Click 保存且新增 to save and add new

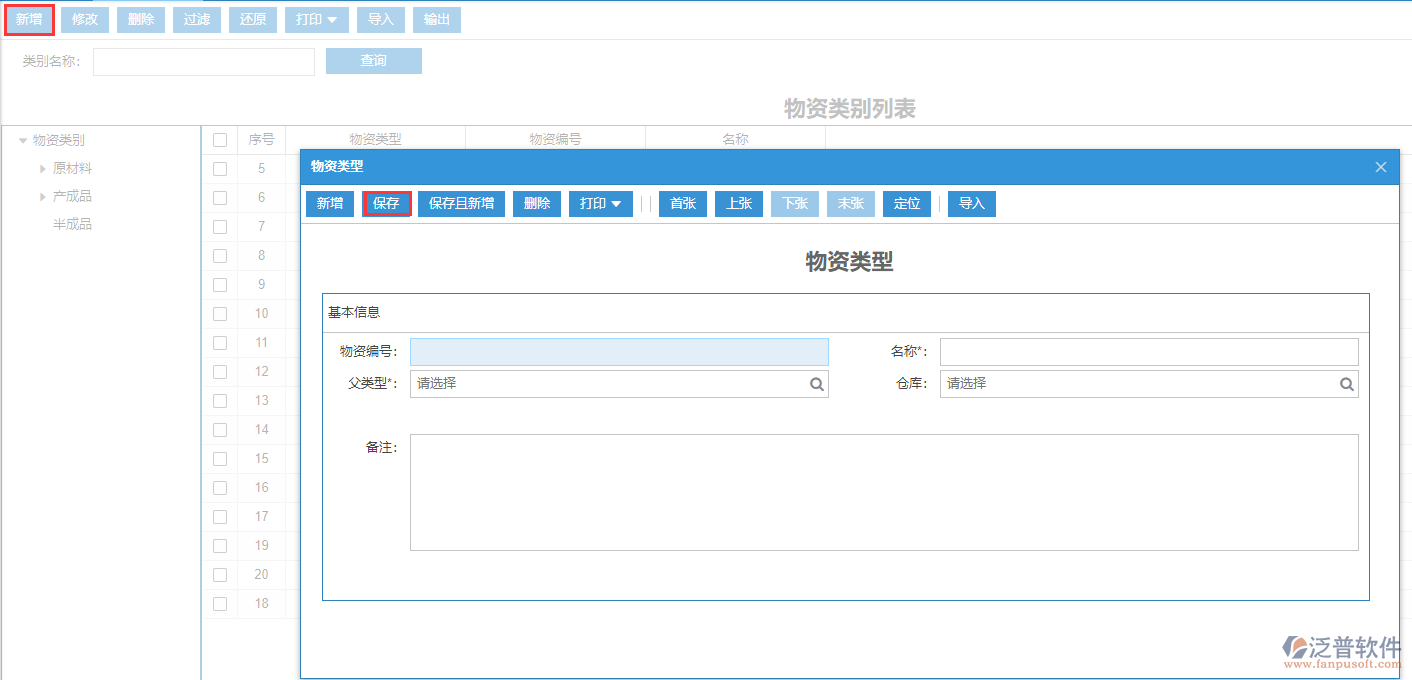(x=461, y=203)
